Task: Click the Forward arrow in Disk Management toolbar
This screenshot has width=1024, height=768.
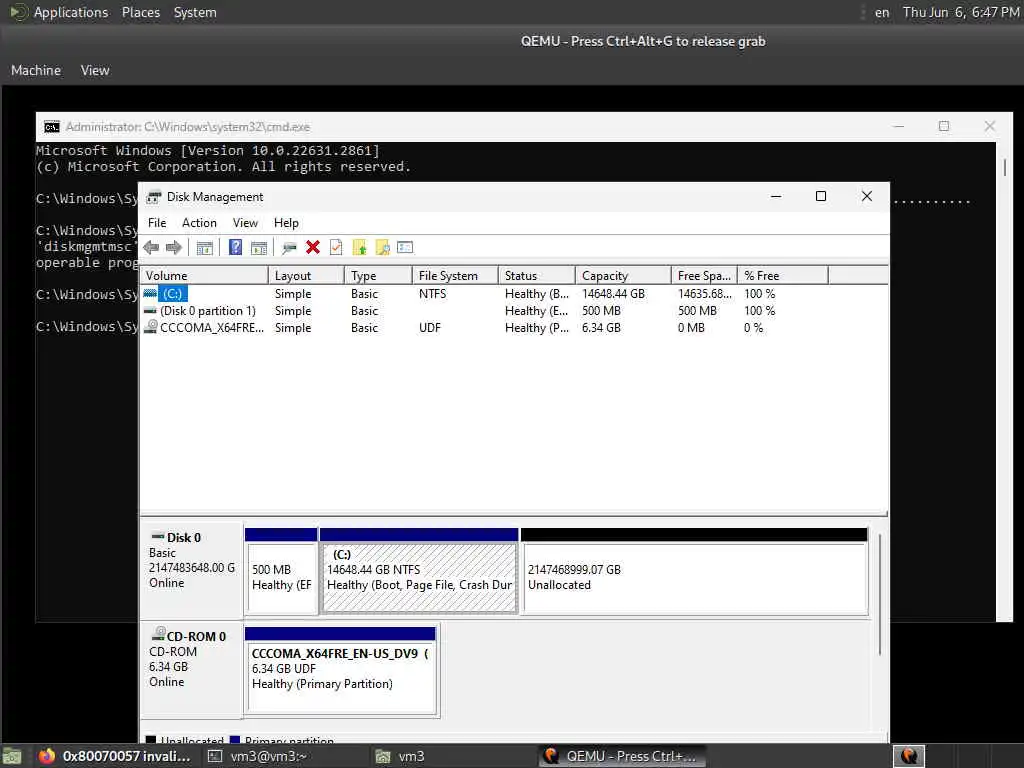Action: coord(174,248)
